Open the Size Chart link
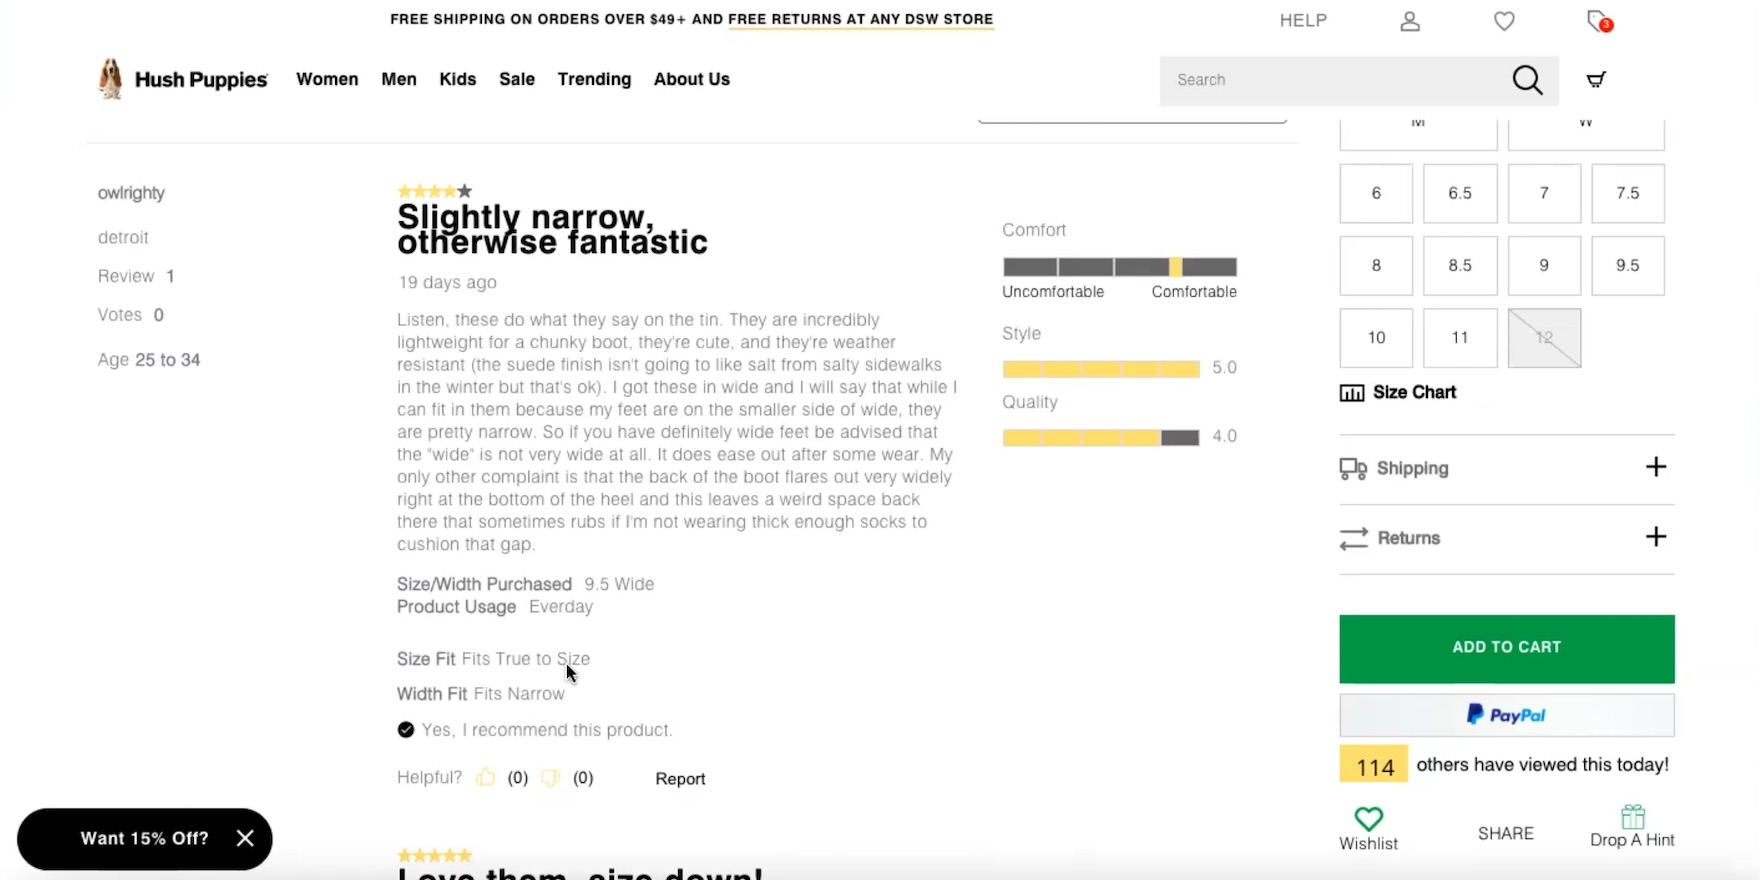 (x=1413, y=392)
